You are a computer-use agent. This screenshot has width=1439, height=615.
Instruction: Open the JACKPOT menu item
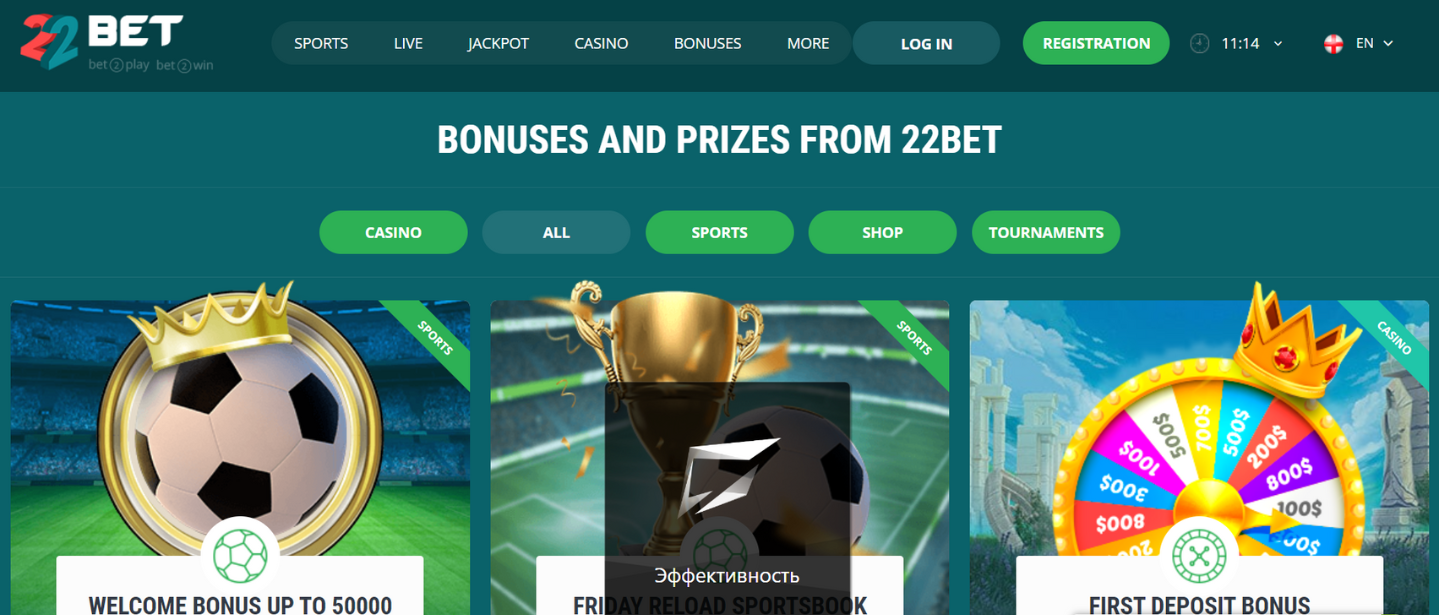click(498, 43)
